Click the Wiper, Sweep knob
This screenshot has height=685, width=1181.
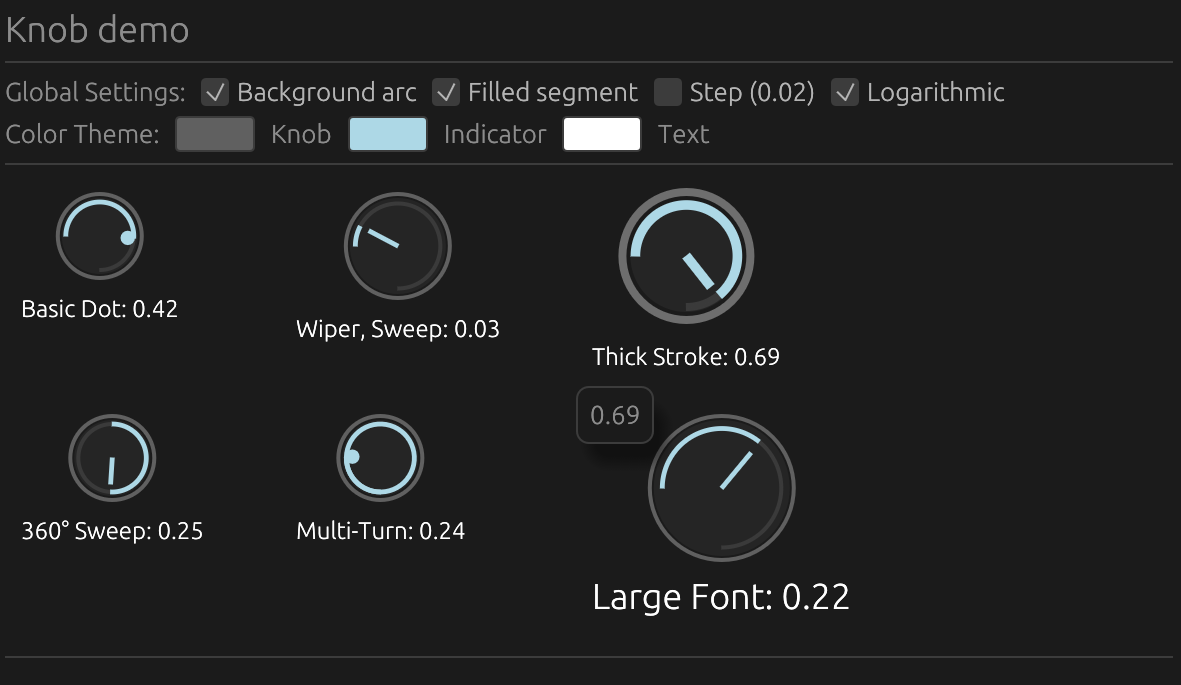coord(397,246)
